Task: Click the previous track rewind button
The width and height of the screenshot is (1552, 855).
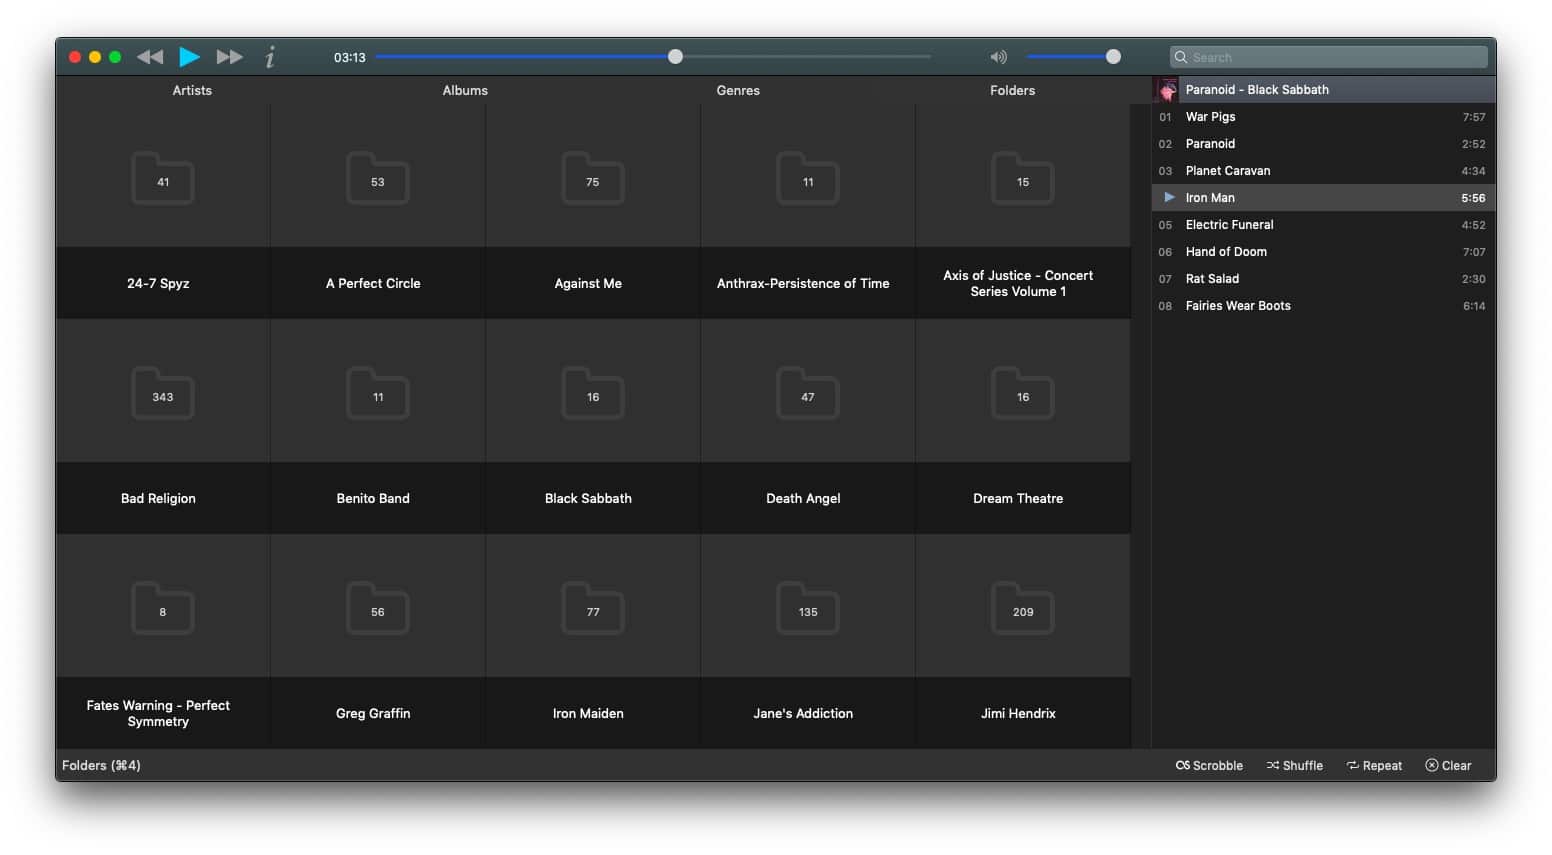Action: (150, 57)
